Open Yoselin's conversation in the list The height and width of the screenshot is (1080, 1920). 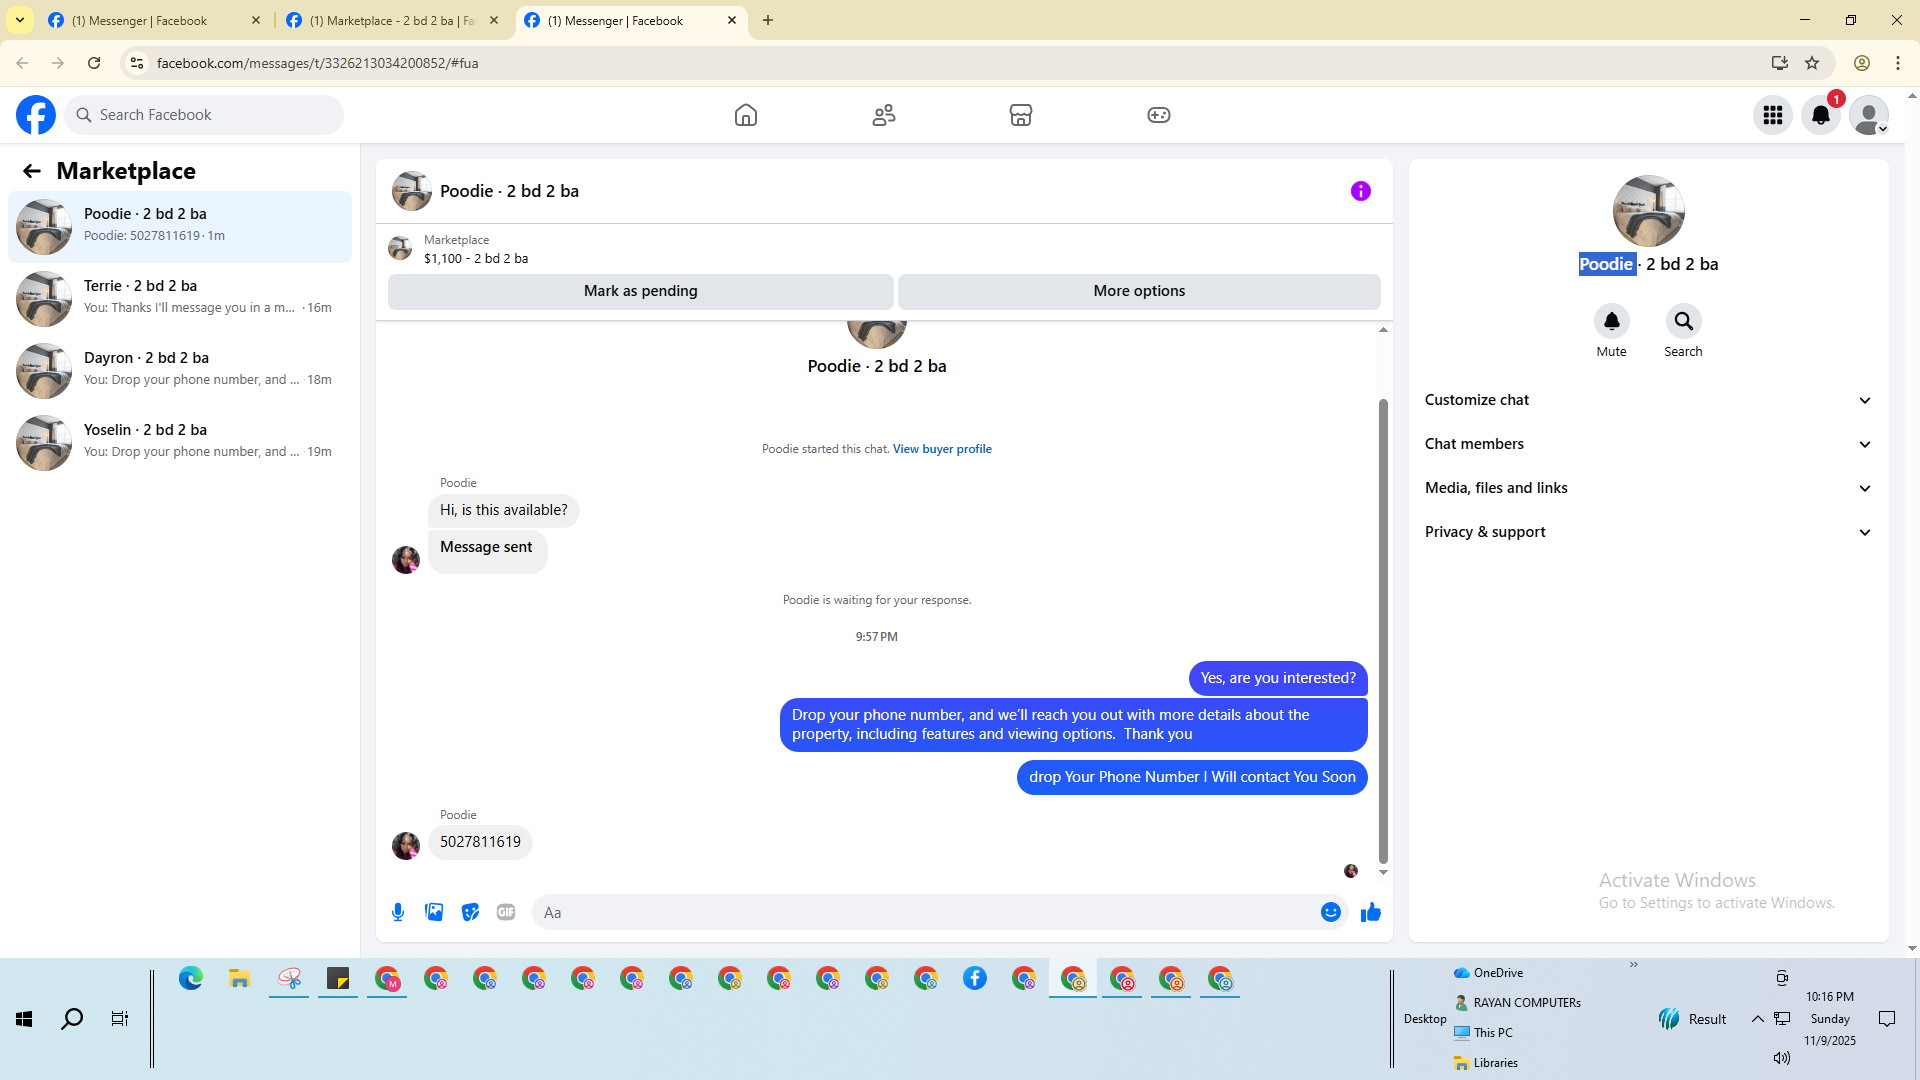tap(180, 443)
